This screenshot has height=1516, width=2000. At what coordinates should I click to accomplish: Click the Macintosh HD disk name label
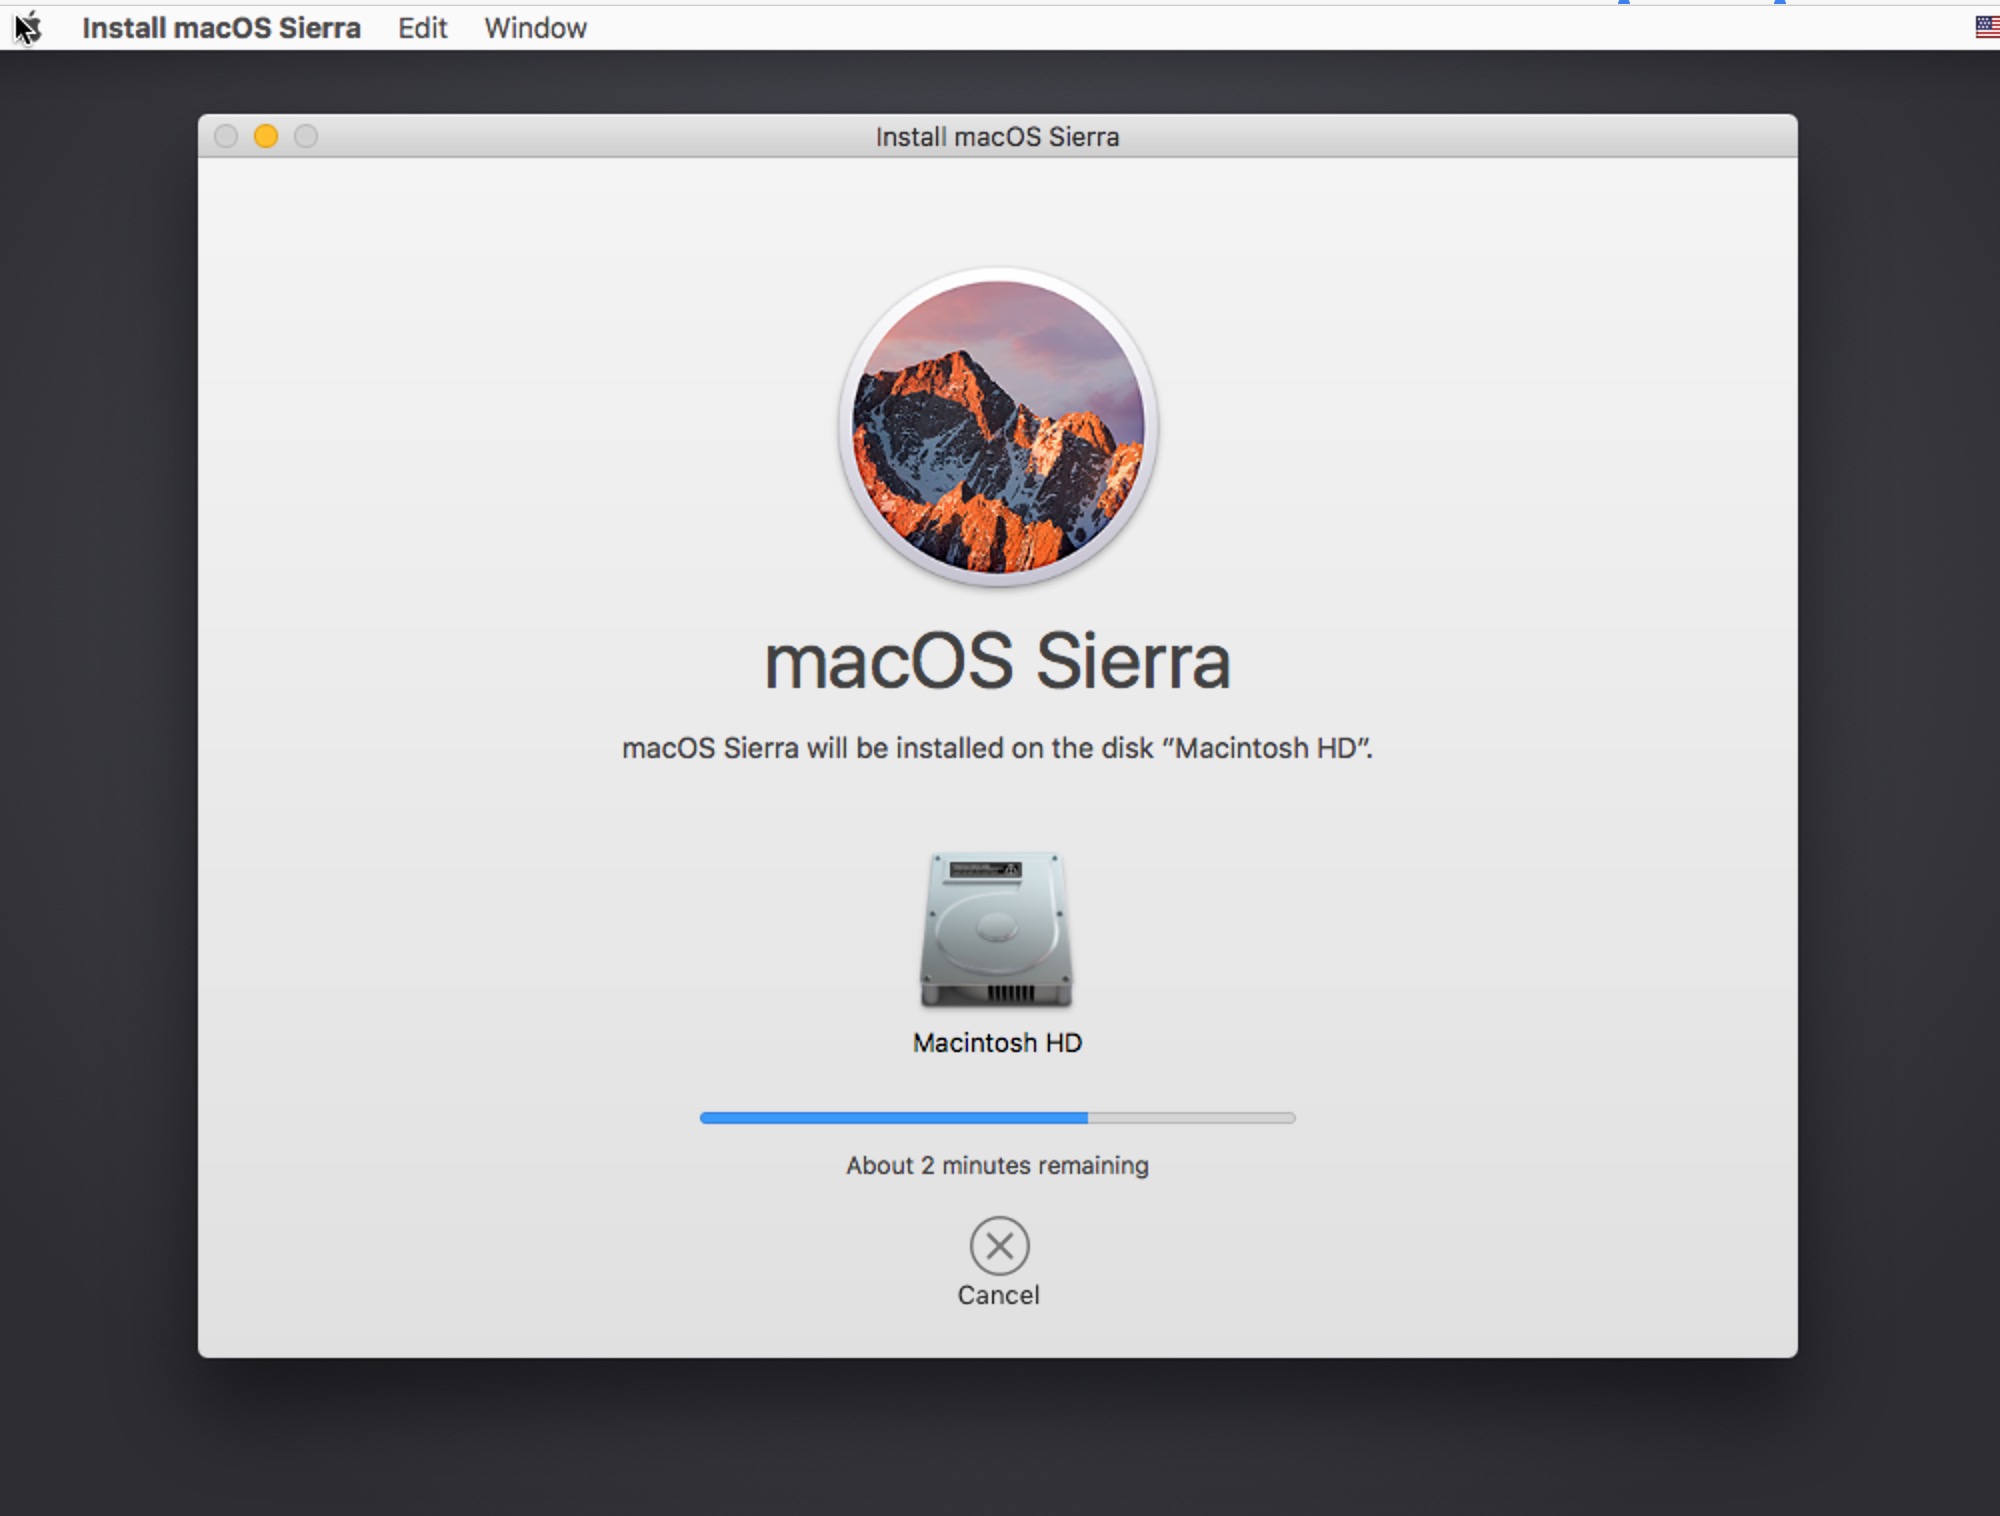(x=997, y=1043)
